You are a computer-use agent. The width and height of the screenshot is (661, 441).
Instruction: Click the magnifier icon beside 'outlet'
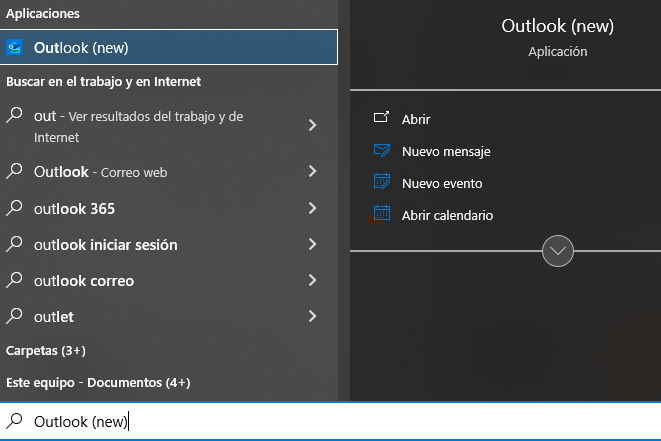(14, 316)
